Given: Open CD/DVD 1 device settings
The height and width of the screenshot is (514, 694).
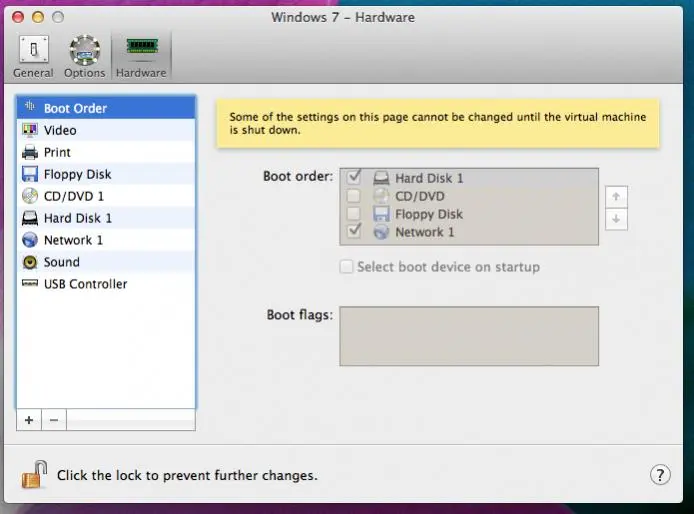Looking at the screenshot, I should point(73,196).
